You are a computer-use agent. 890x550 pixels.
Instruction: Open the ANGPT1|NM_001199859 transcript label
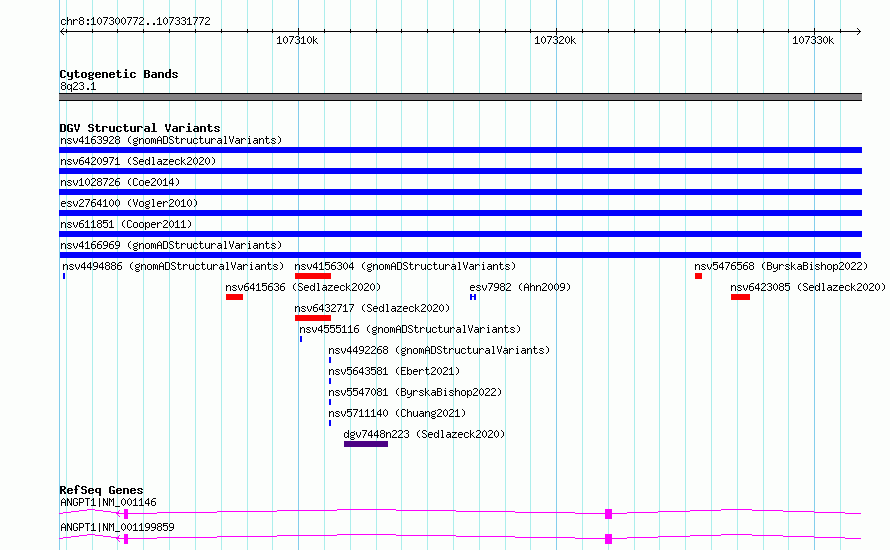[x=117, y=527]
